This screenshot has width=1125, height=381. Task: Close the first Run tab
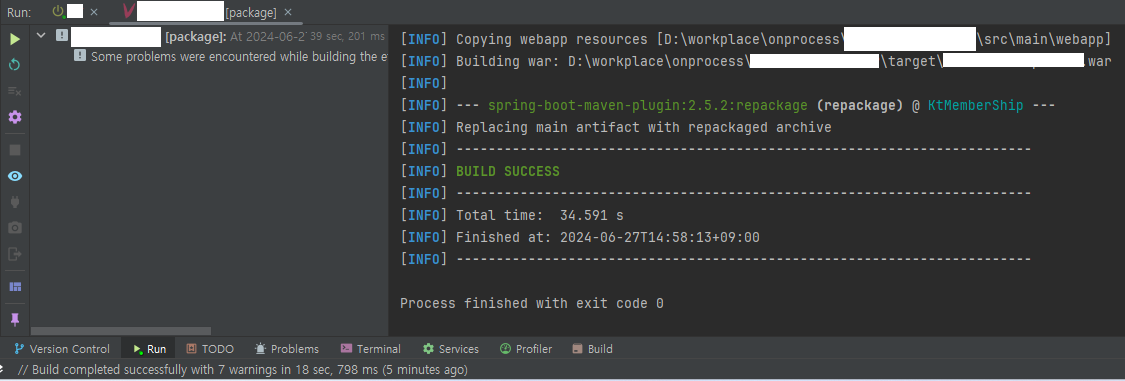pos(93,12)
